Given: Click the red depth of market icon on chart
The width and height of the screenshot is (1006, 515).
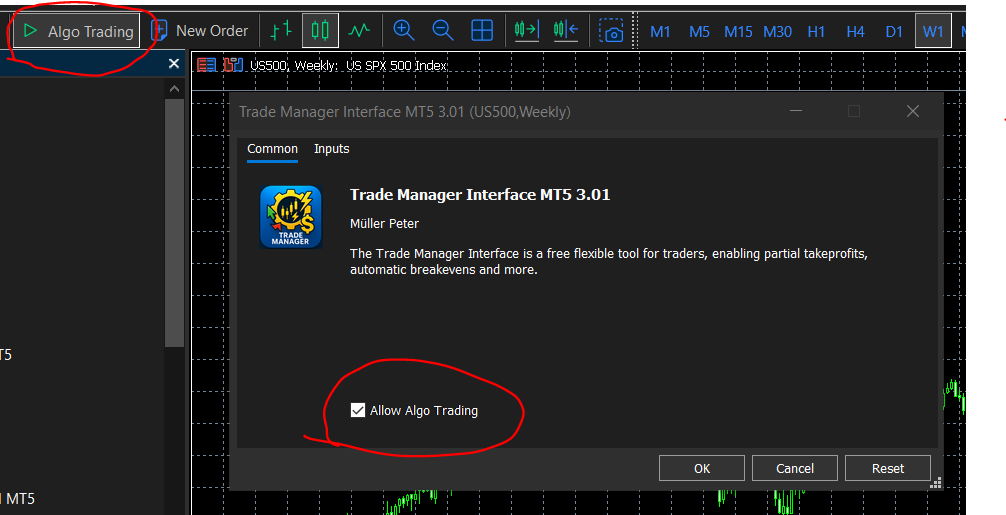Looking at the screenshot, I should click(207, 65).
